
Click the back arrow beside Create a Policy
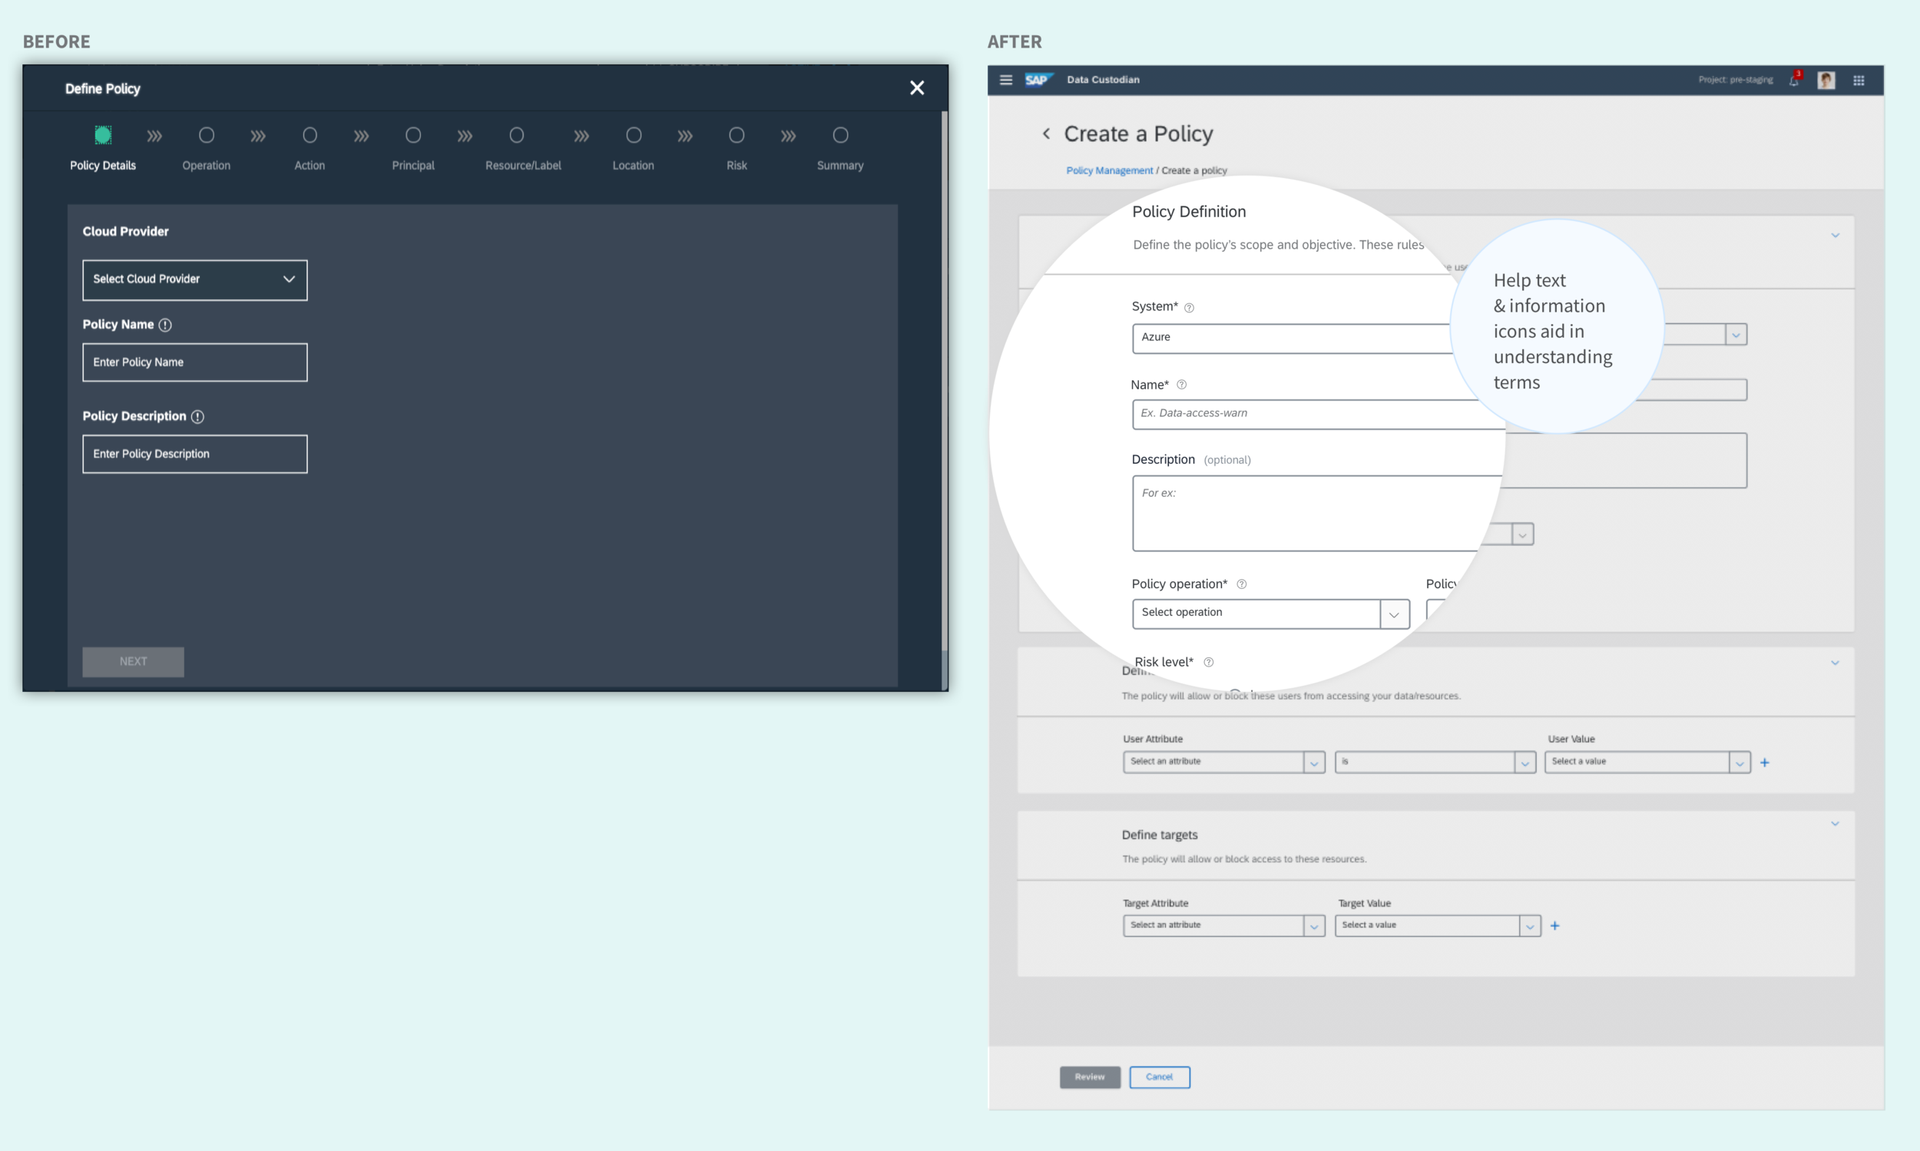(x=1046, y=133)
